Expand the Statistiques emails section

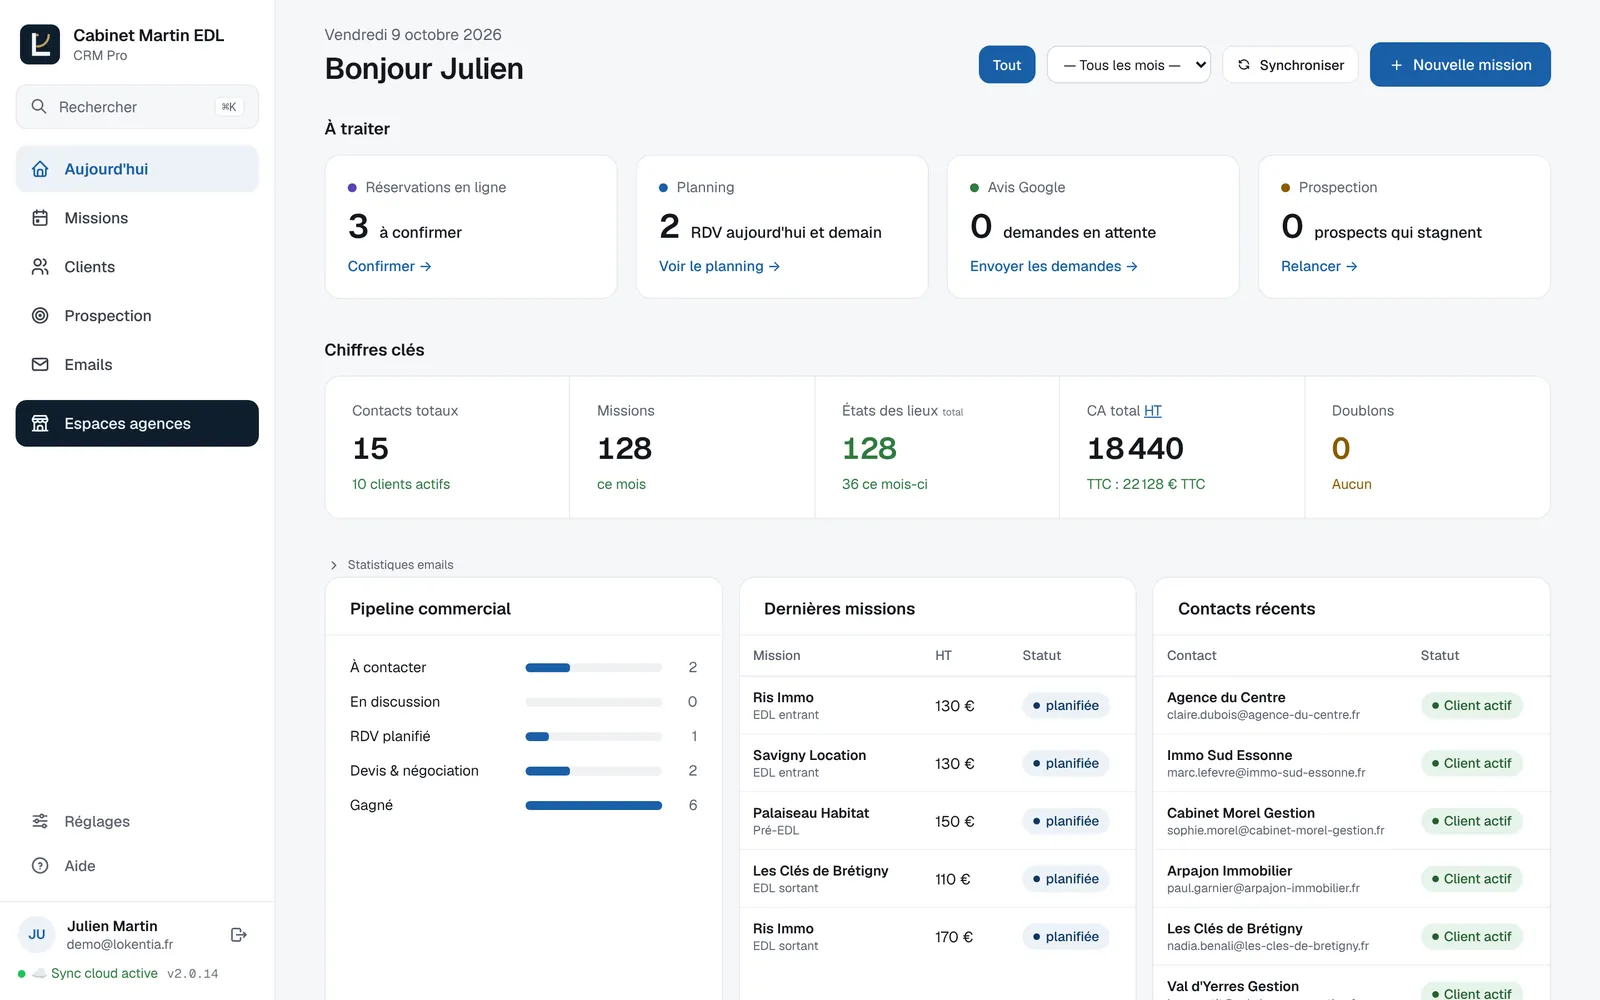coord(391,565)
